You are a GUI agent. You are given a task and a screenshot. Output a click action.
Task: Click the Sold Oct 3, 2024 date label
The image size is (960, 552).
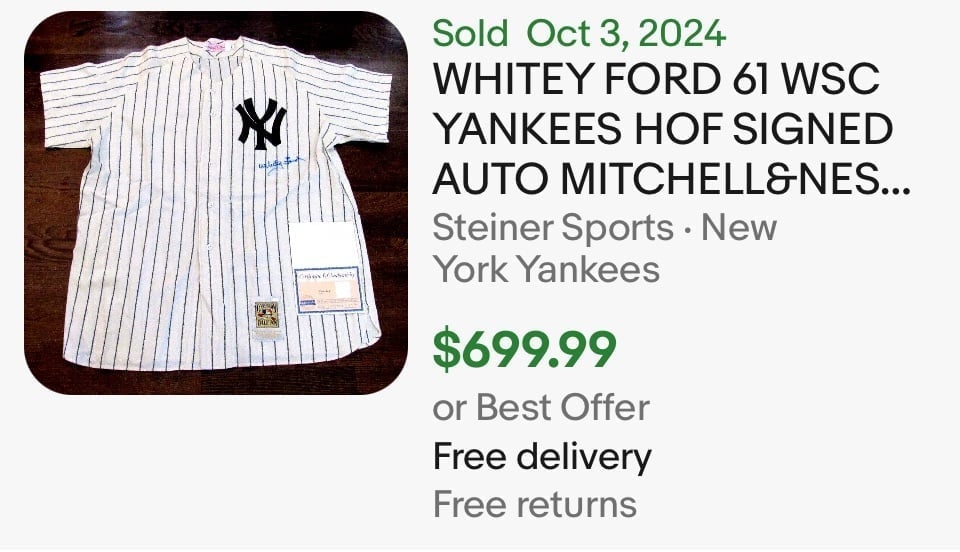tap(579, 33)
